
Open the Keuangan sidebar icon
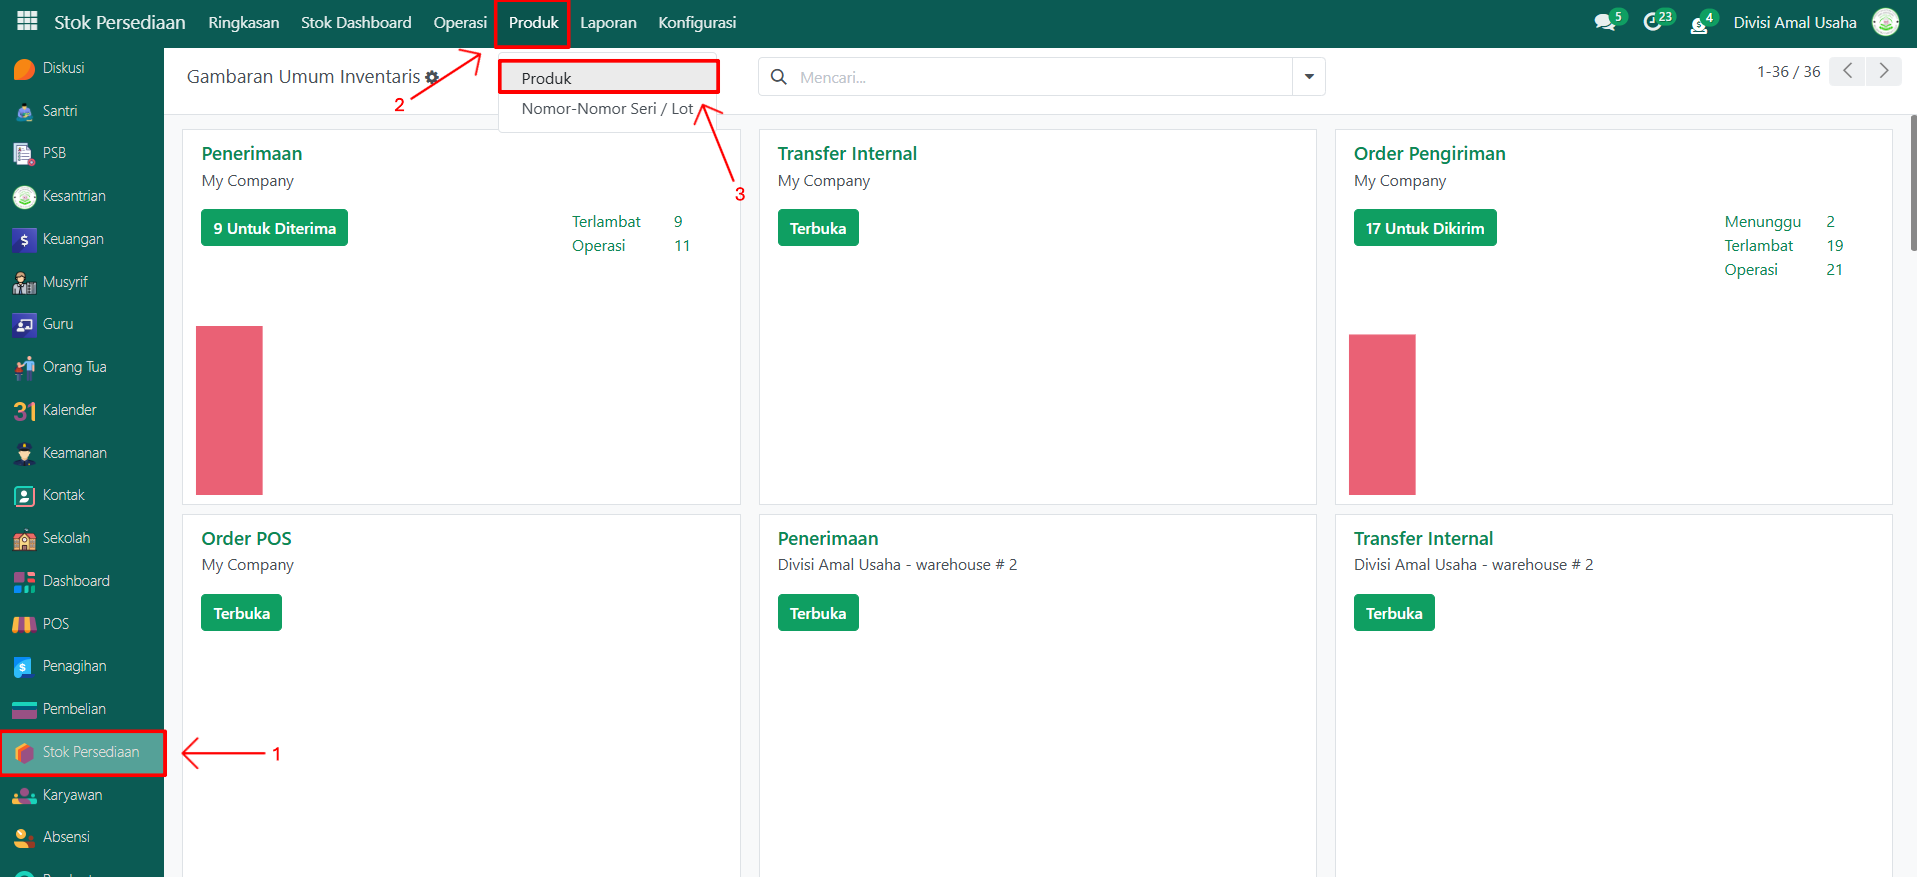[x=25, y=240]
